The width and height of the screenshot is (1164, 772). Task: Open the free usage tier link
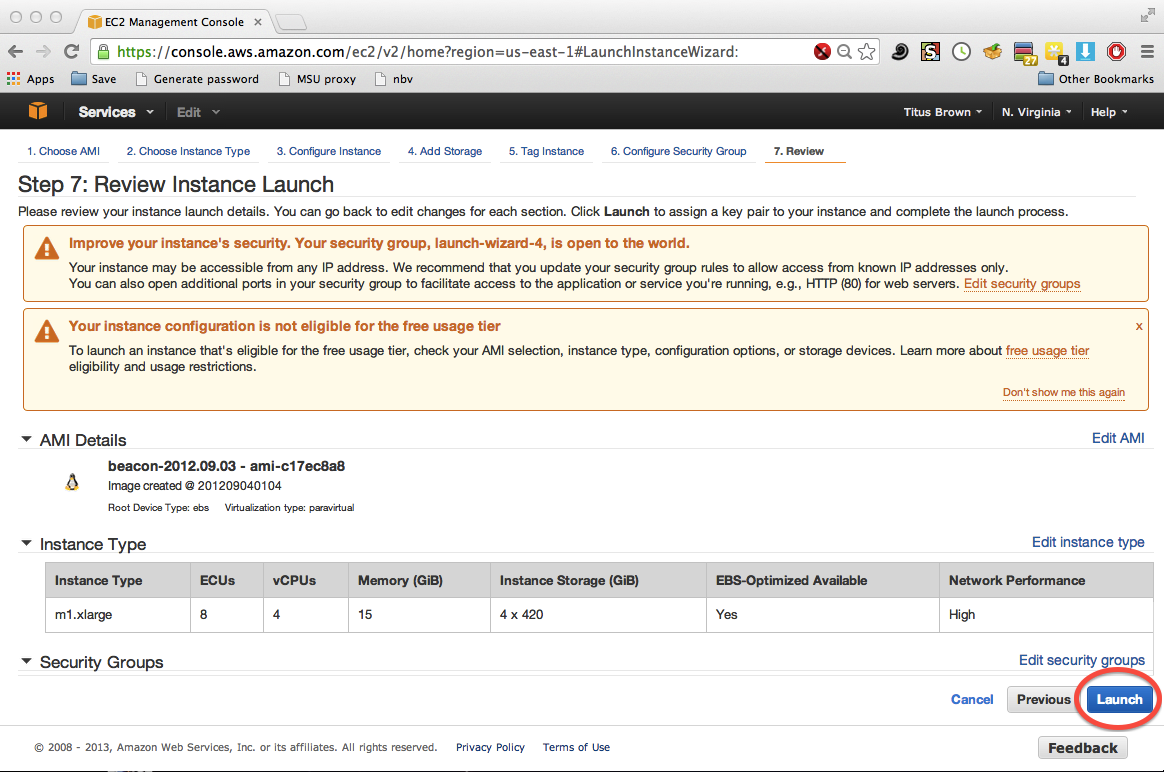click(1047, 350)
